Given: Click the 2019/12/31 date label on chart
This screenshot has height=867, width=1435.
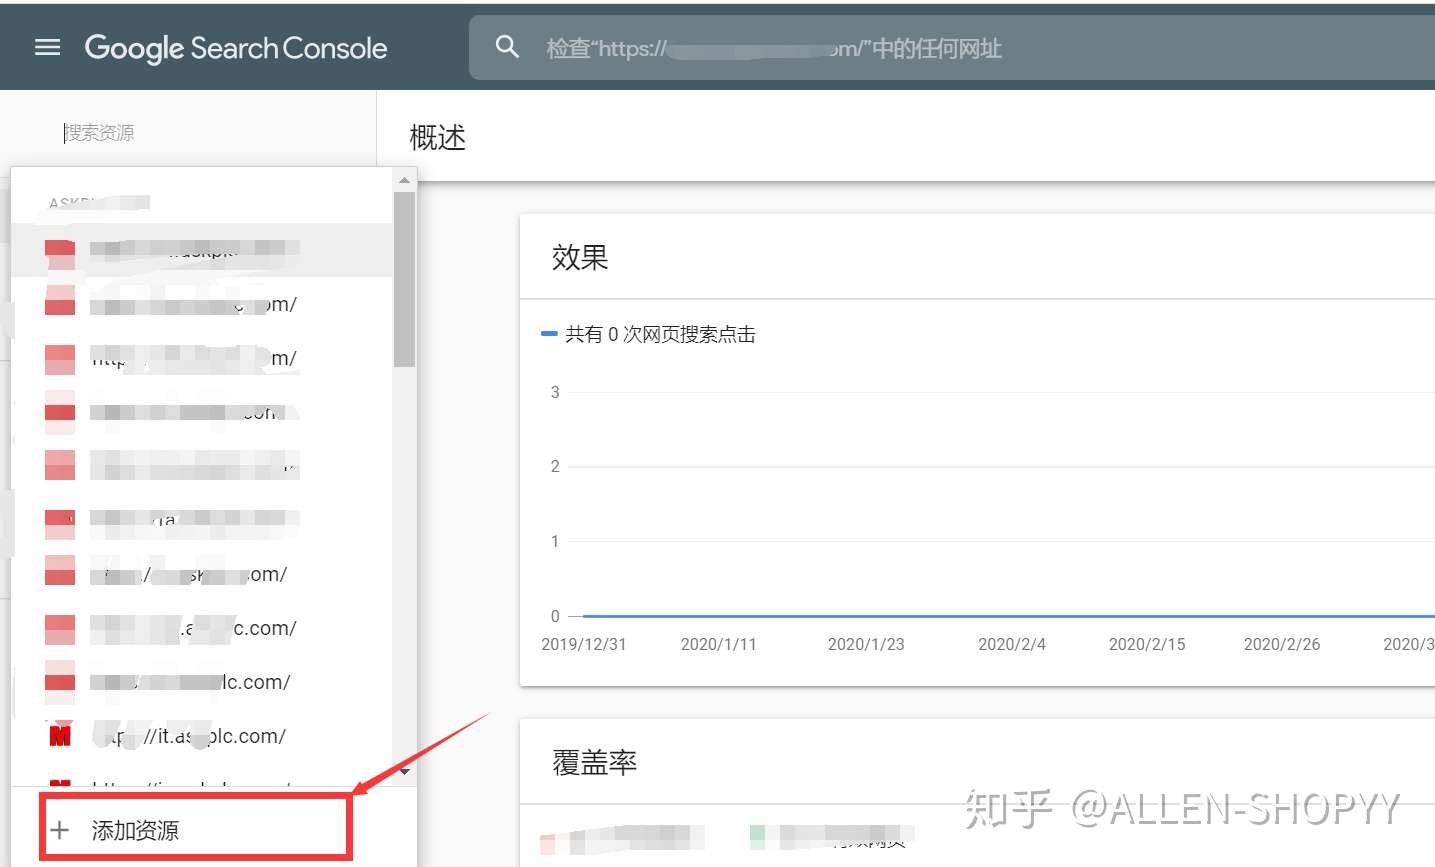Looking at the screenshot, I should pos(584,644).
